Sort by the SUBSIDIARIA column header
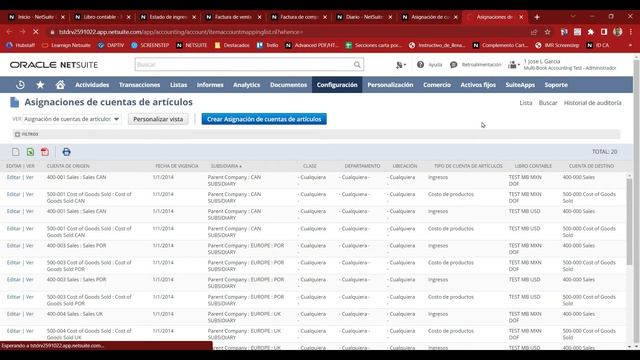The height and width of the screenshot is (360, 640). [x=226, y=166]
